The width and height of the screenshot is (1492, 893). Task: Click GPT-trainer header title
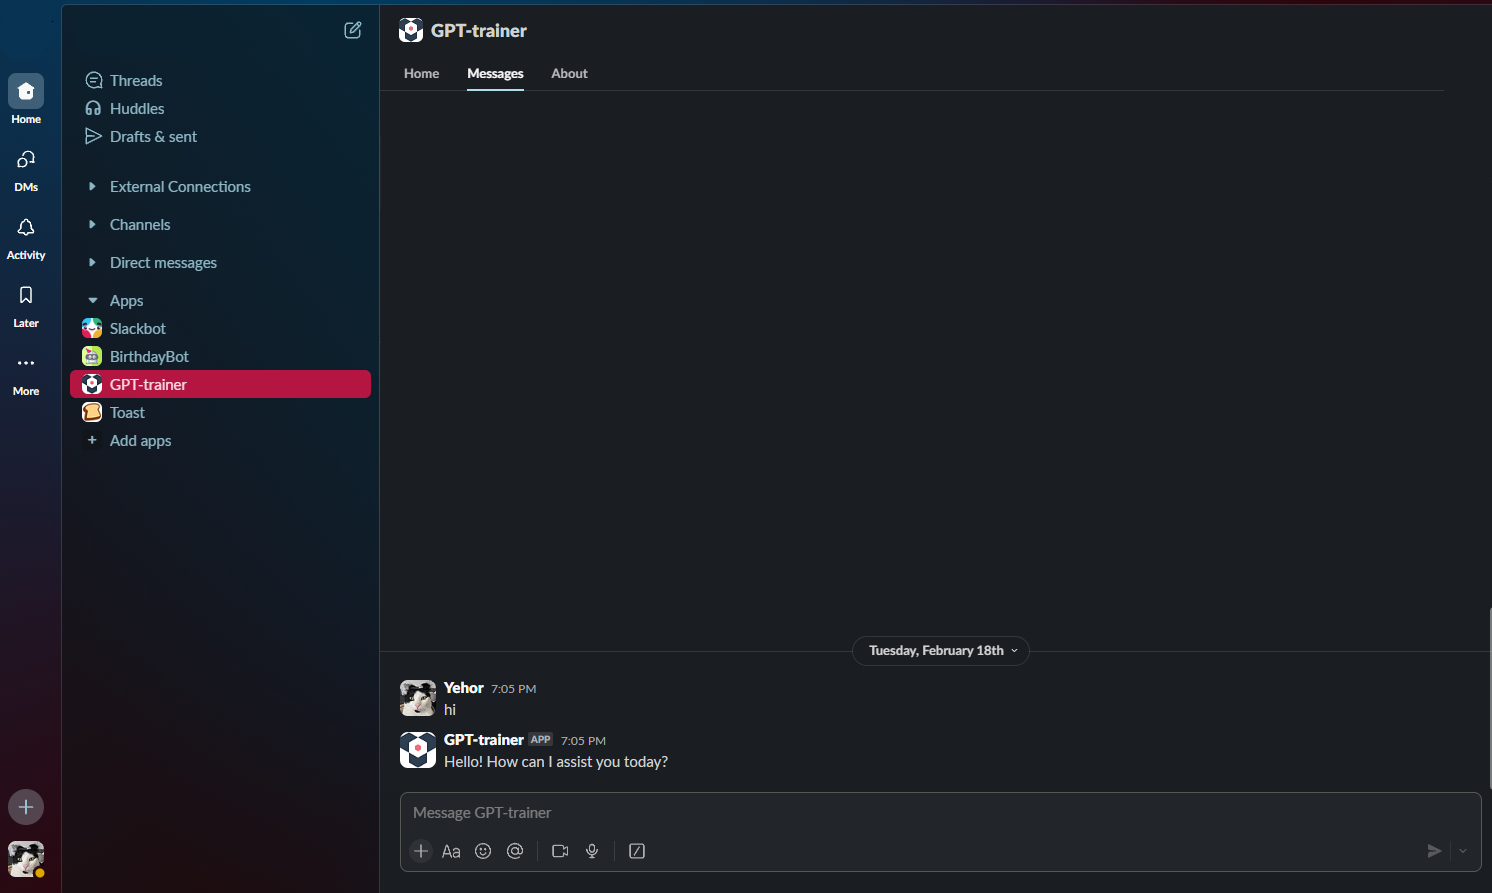tap(478, 31)
